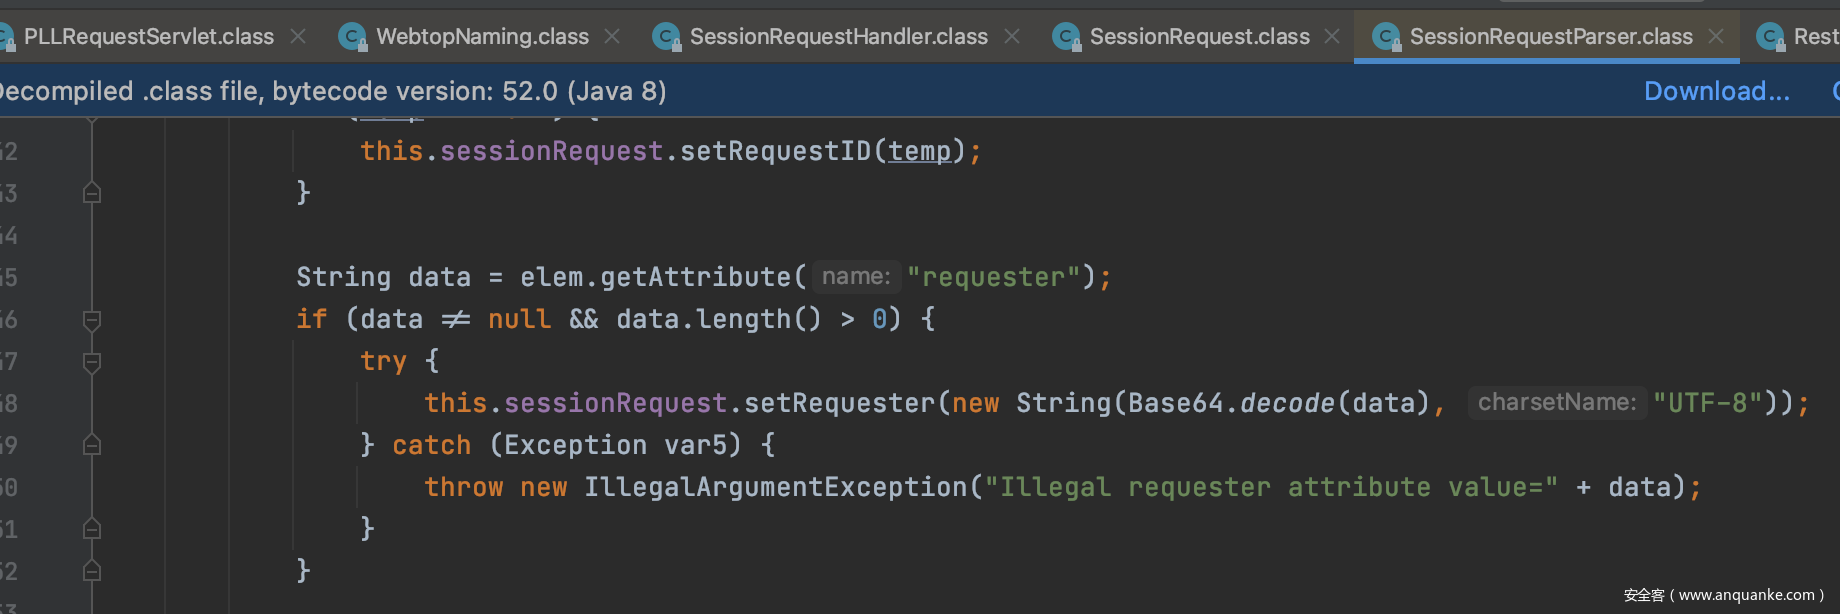Close the SessionRequestHandler.class tab

(1012, 36)
